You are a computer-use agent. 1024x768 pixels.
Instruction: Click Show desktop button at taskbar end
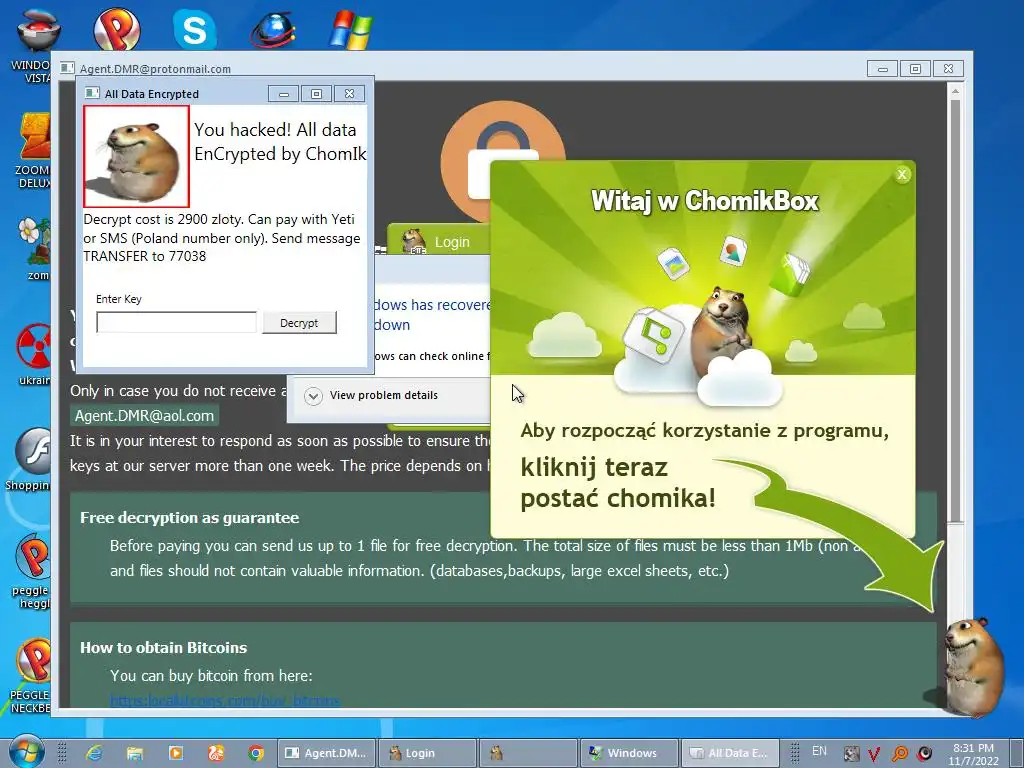click(x=1019, y=753)
